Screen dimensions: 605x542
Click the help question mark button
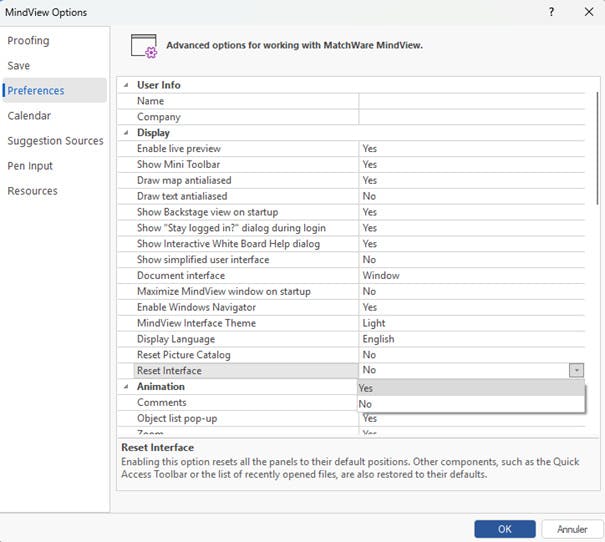551,12
